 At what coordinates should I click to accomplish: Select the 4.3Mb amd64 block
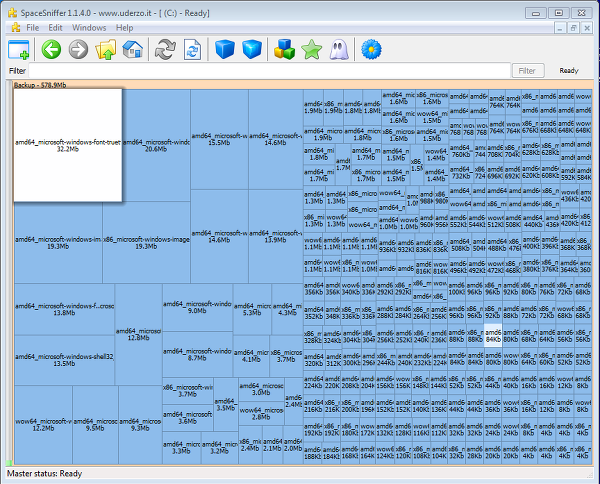[x=287, y=309]
